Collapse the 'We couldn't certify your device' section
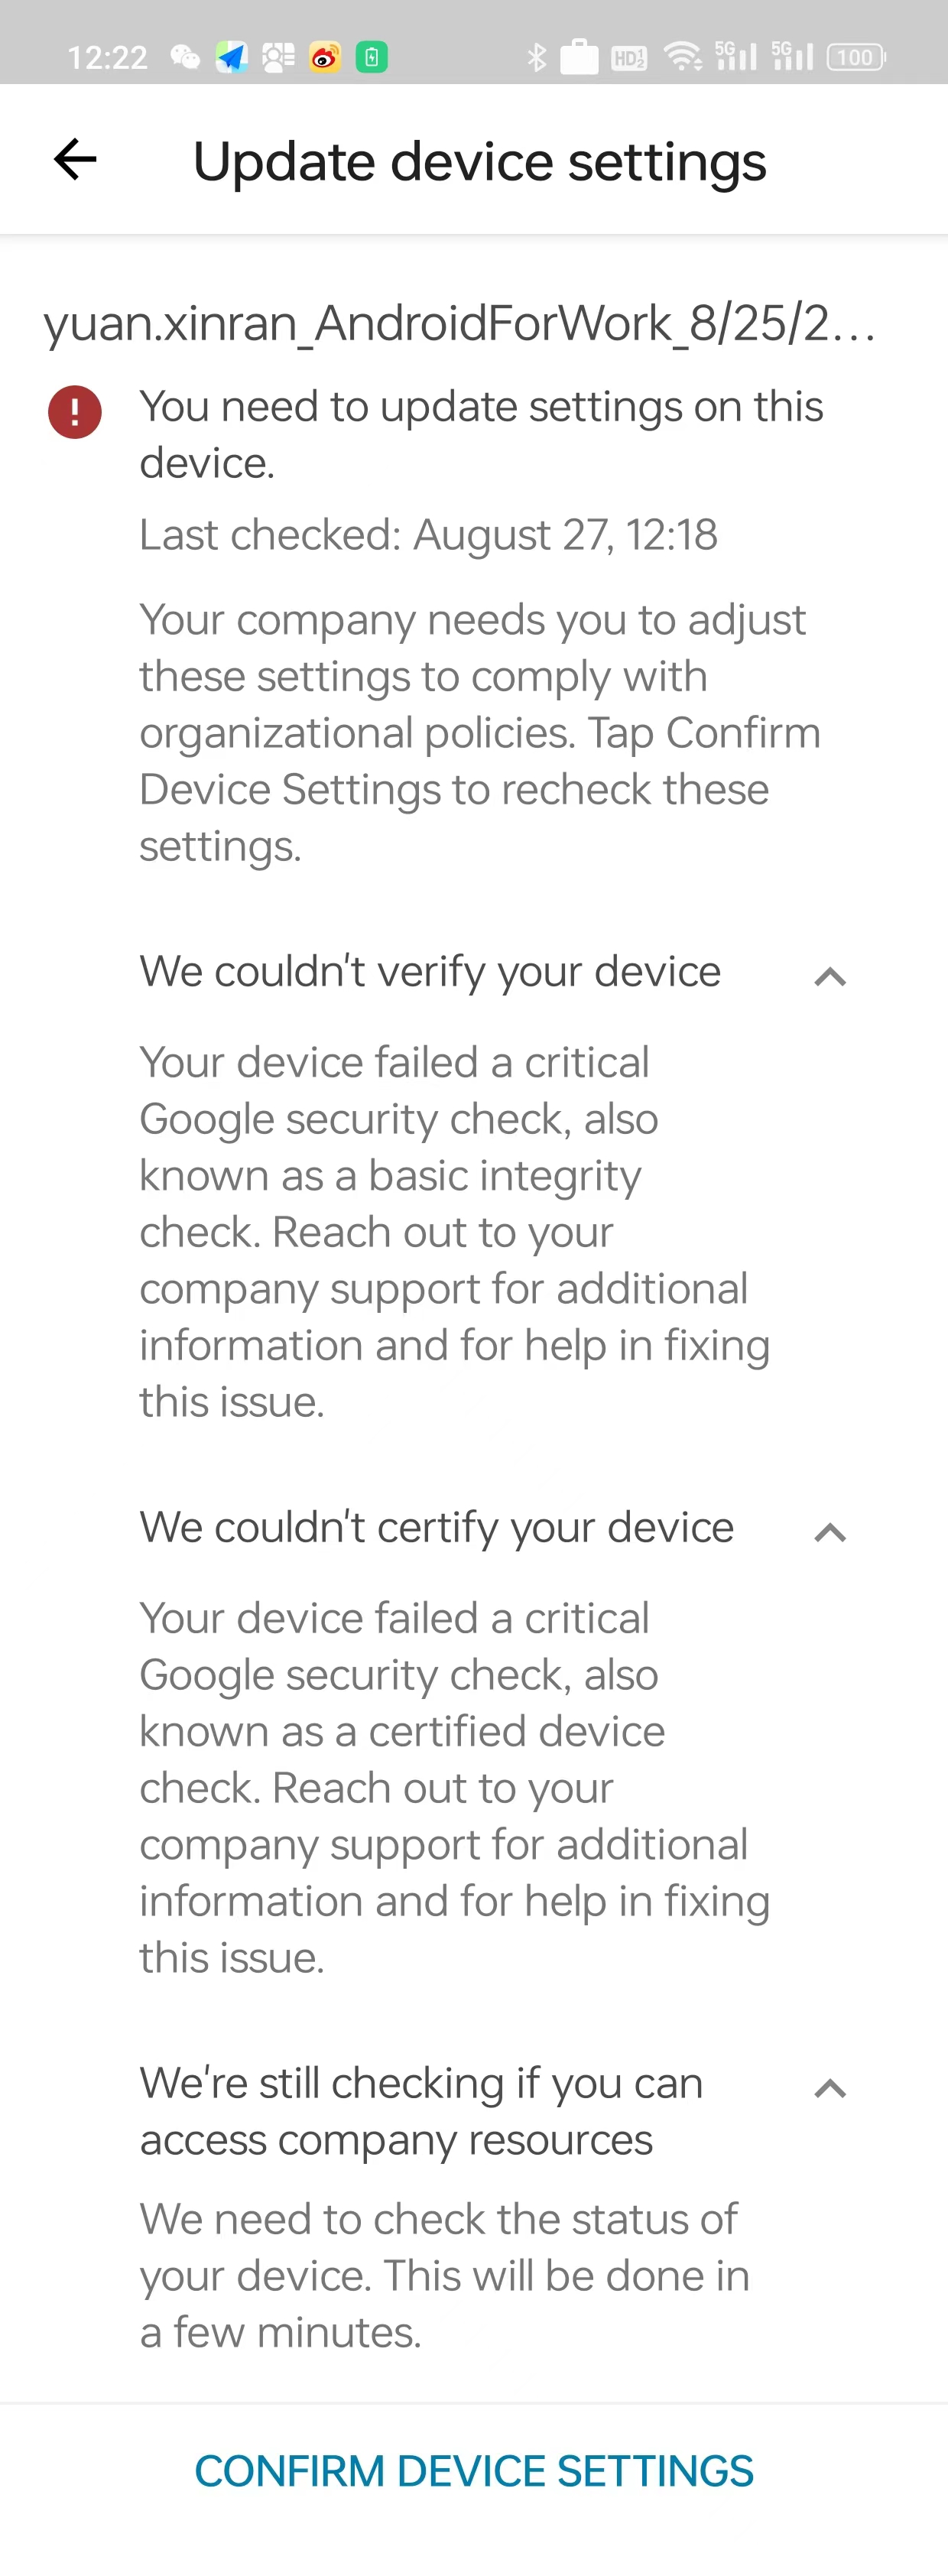948x2576 pixels. pos(831,1532)
